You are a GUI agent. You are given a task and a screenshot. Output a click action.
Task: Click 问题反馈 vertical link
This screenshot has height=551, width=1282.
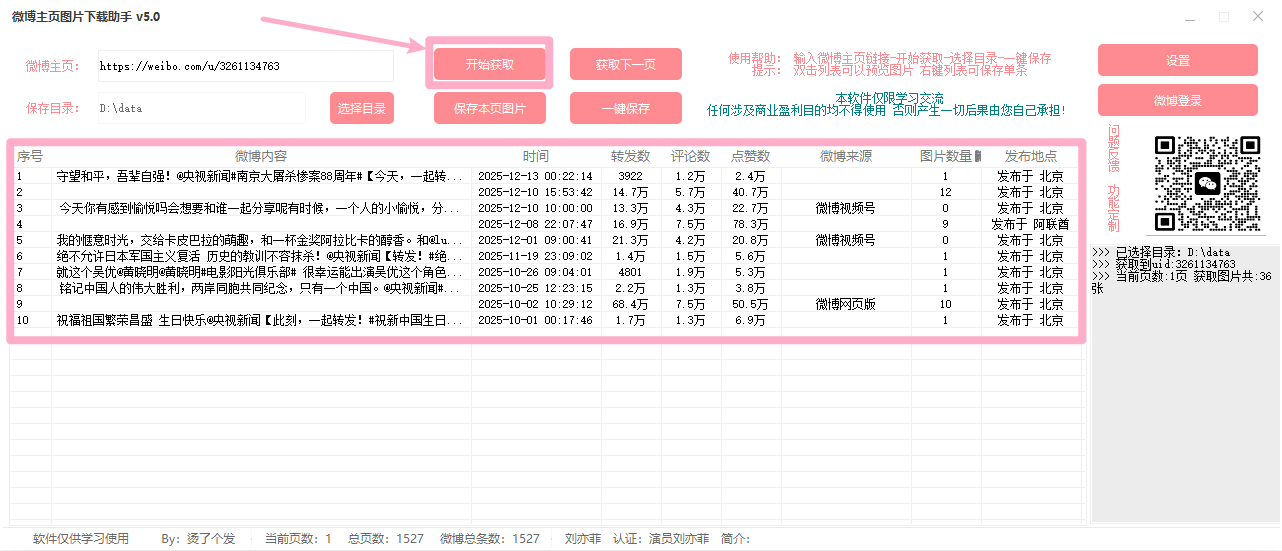click(1114, 150)
